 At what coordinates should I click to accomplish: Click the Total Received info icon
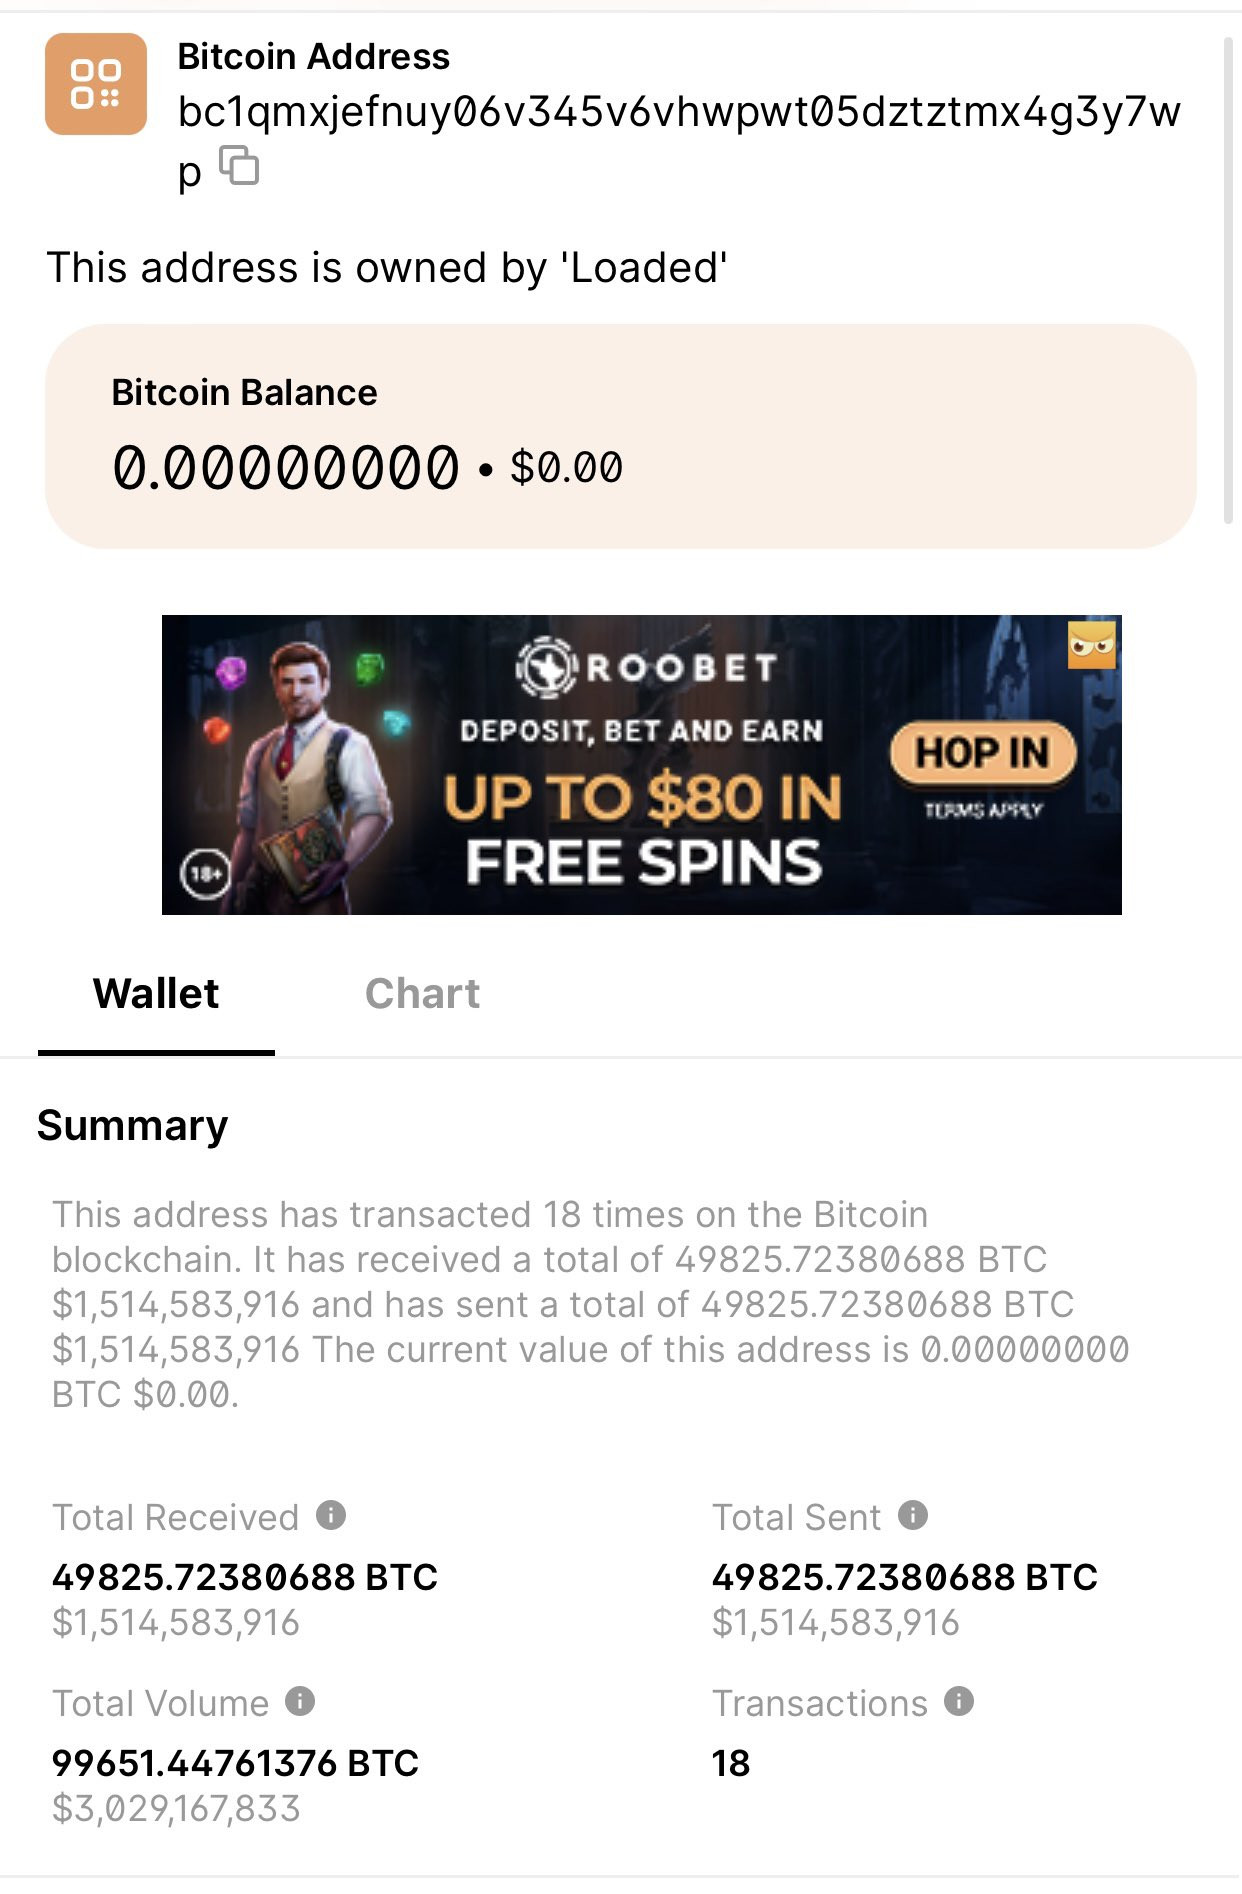tap(331, 1515)
